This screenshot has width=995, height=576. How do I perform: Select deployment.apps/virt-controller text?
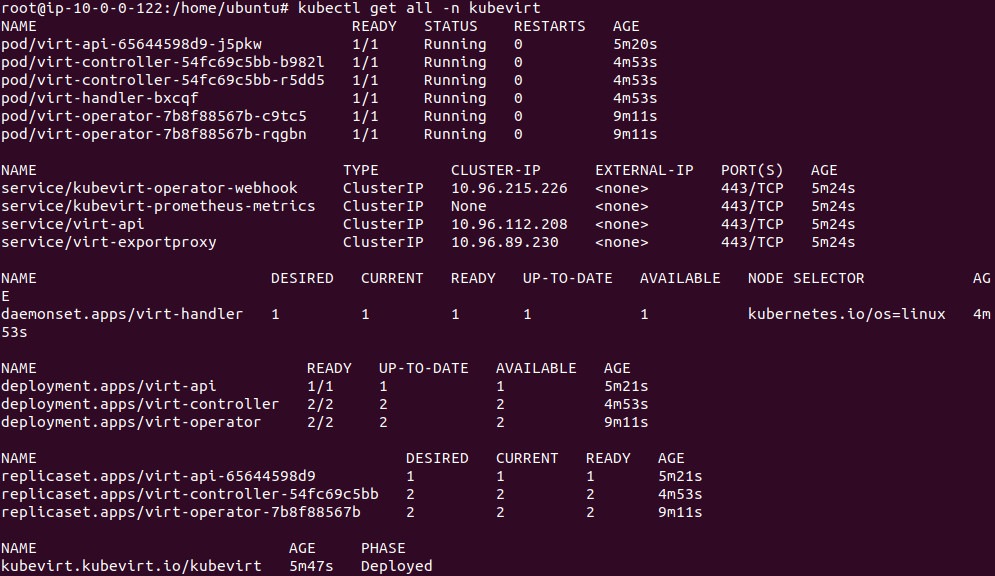(140, 404)
